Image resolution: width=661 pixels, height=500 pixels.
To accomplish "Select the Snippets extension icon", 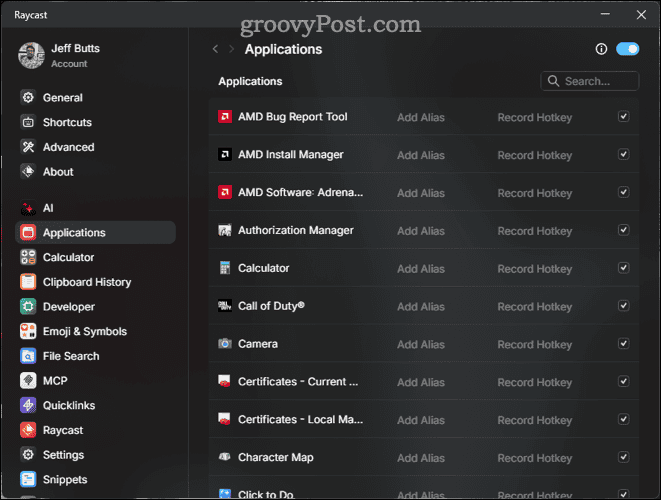I will [28, 479].
